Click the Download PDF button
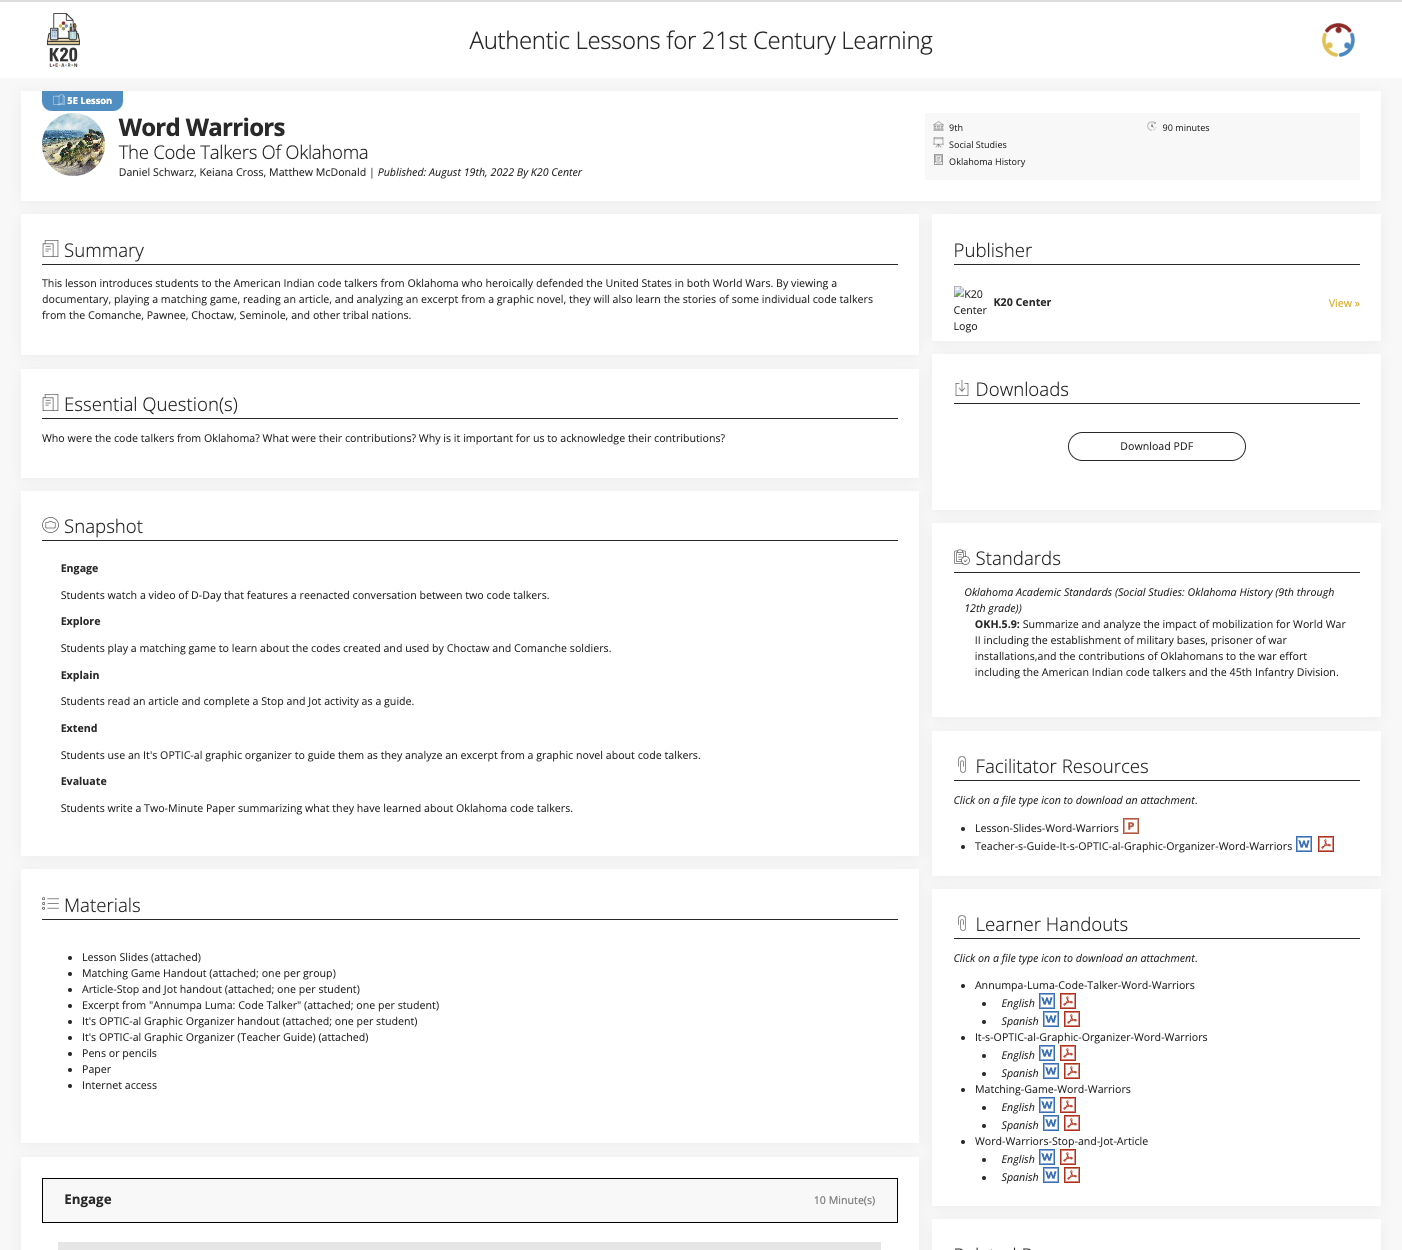The width and height of the screenshot is (1402, 1250). (1156, 446)
